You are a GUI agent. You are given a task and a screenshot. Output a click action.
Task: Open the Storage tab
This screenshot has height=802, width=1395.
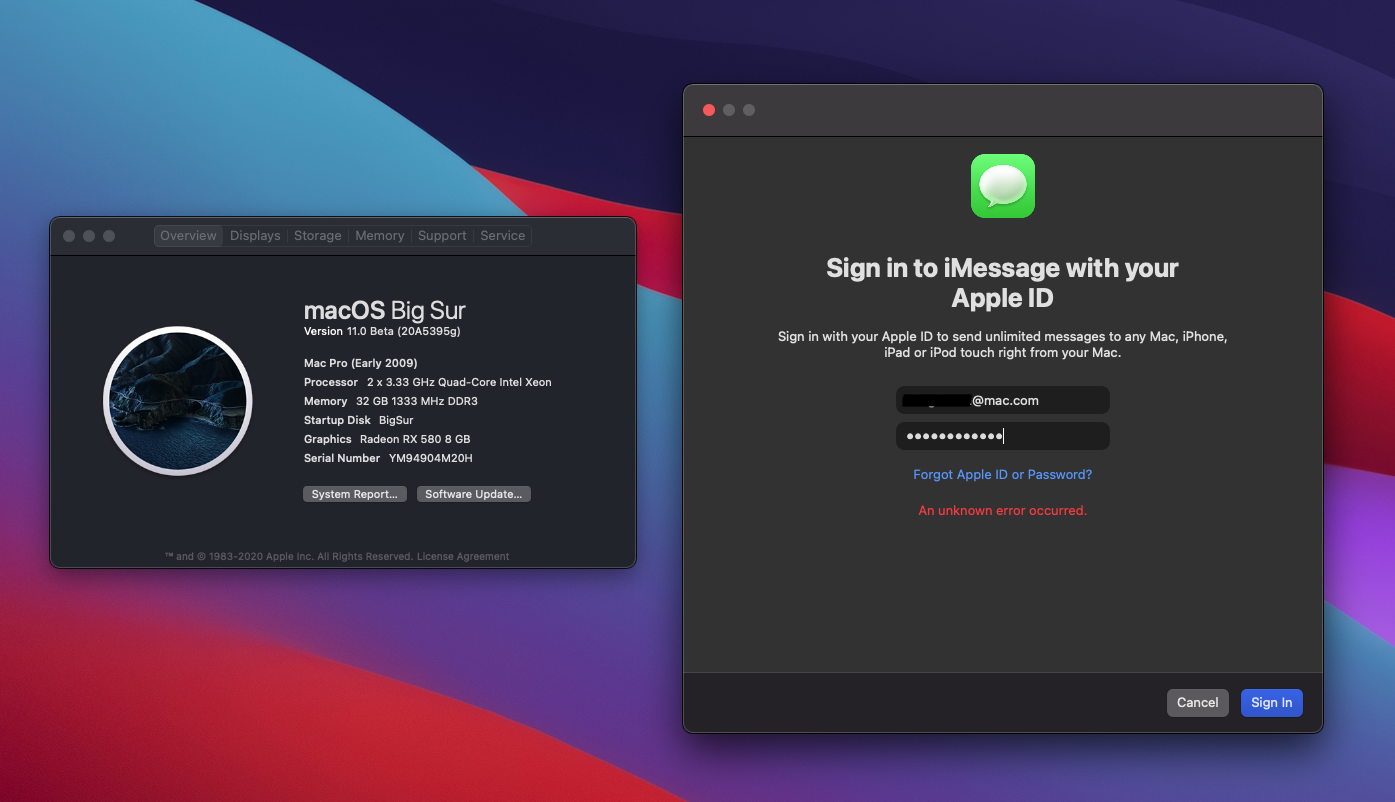[318, 236]
